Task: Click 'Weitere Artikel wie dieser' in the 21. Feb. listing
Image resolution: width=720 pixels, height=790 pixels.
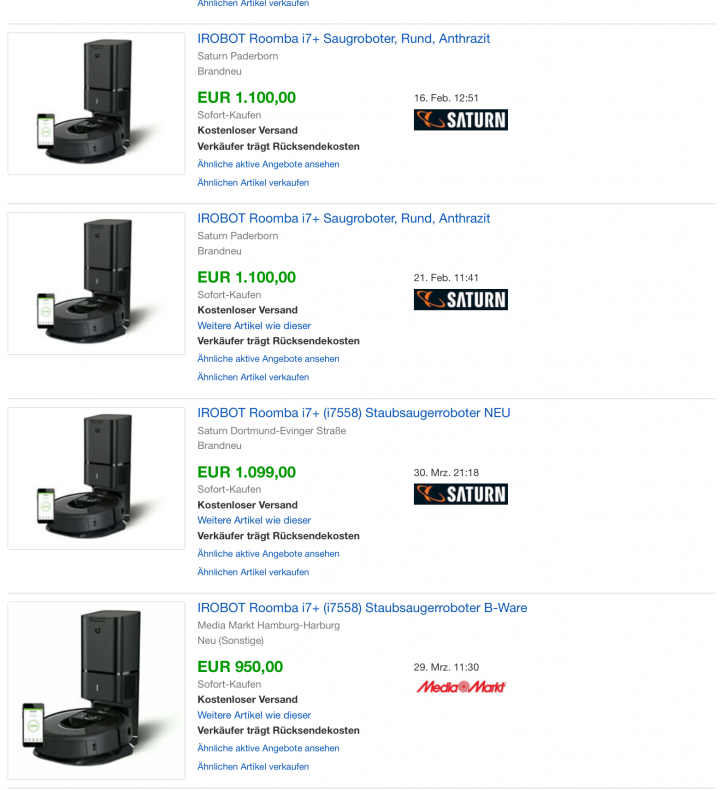Action: [254, 325]
